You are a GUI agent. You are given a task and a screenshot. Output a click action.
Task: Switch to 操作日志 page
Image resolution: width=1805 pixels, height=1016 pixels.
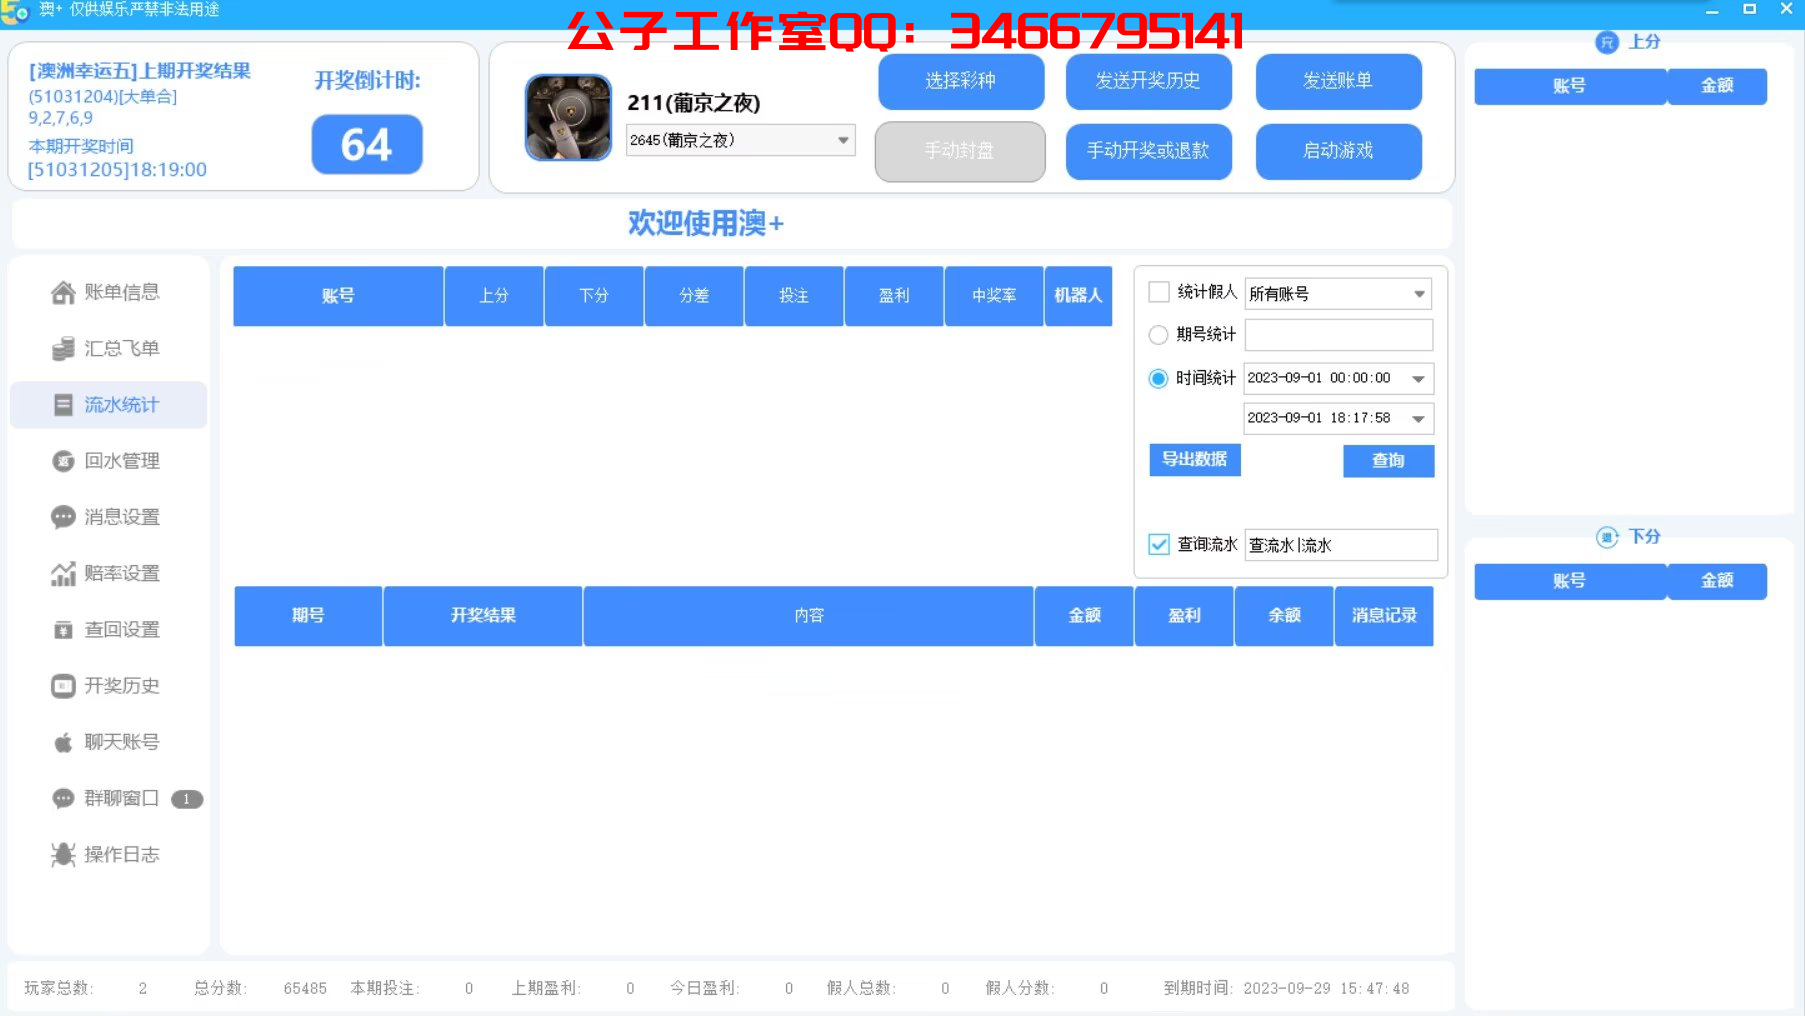click(x=108, y=854)
